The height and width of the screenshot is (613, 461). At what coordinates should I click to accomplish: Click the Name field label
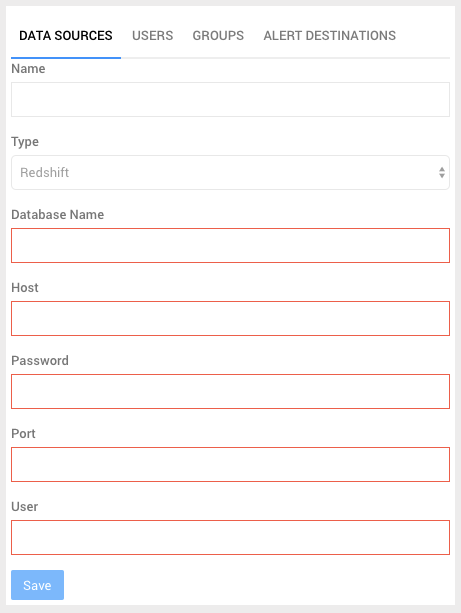coord(28,69)
